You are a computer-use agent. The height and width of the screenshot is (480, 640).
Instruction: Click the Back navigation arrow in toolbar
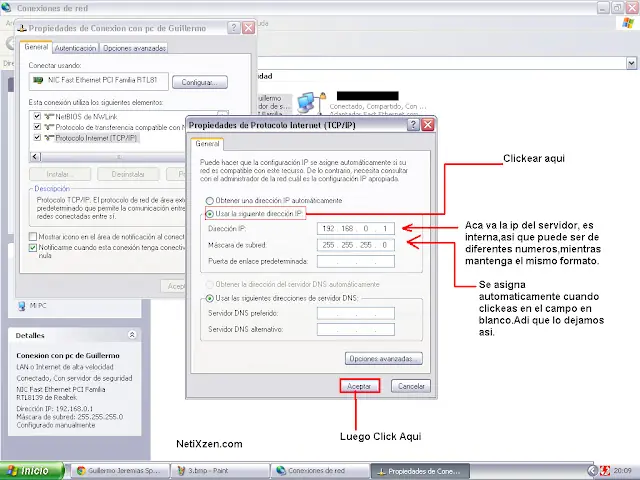(9, 43)
